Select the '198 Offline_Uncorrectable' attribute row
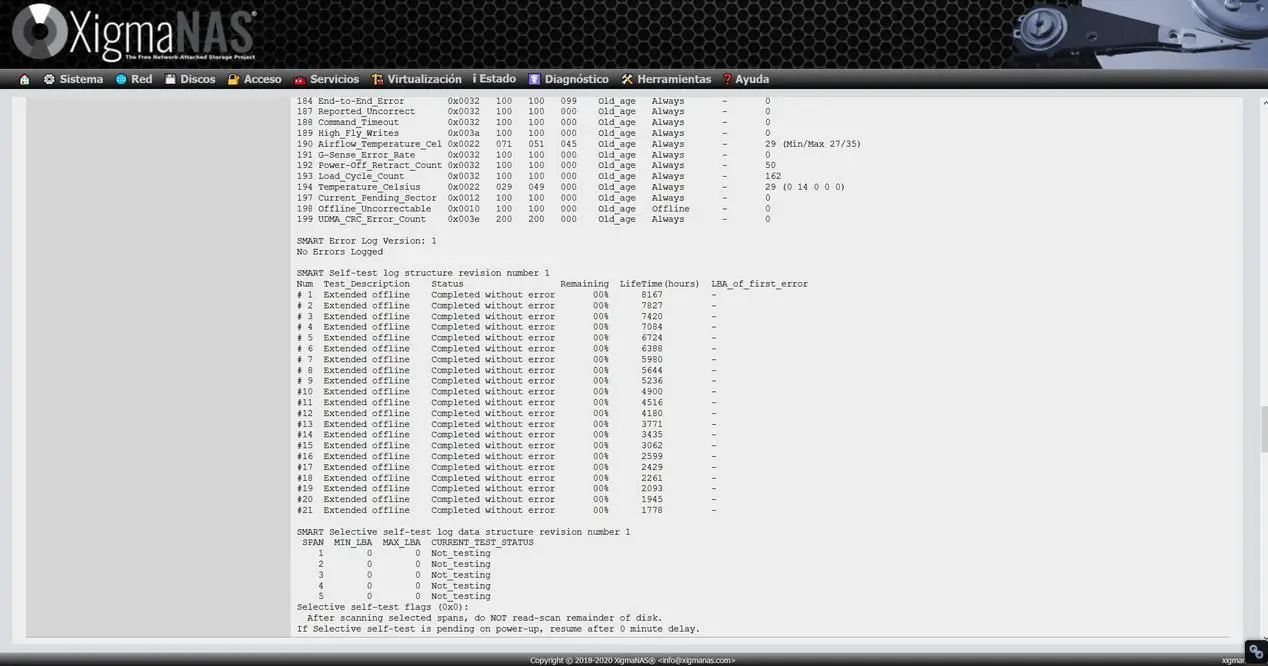The image size is (1268, 666). (534, 209)
